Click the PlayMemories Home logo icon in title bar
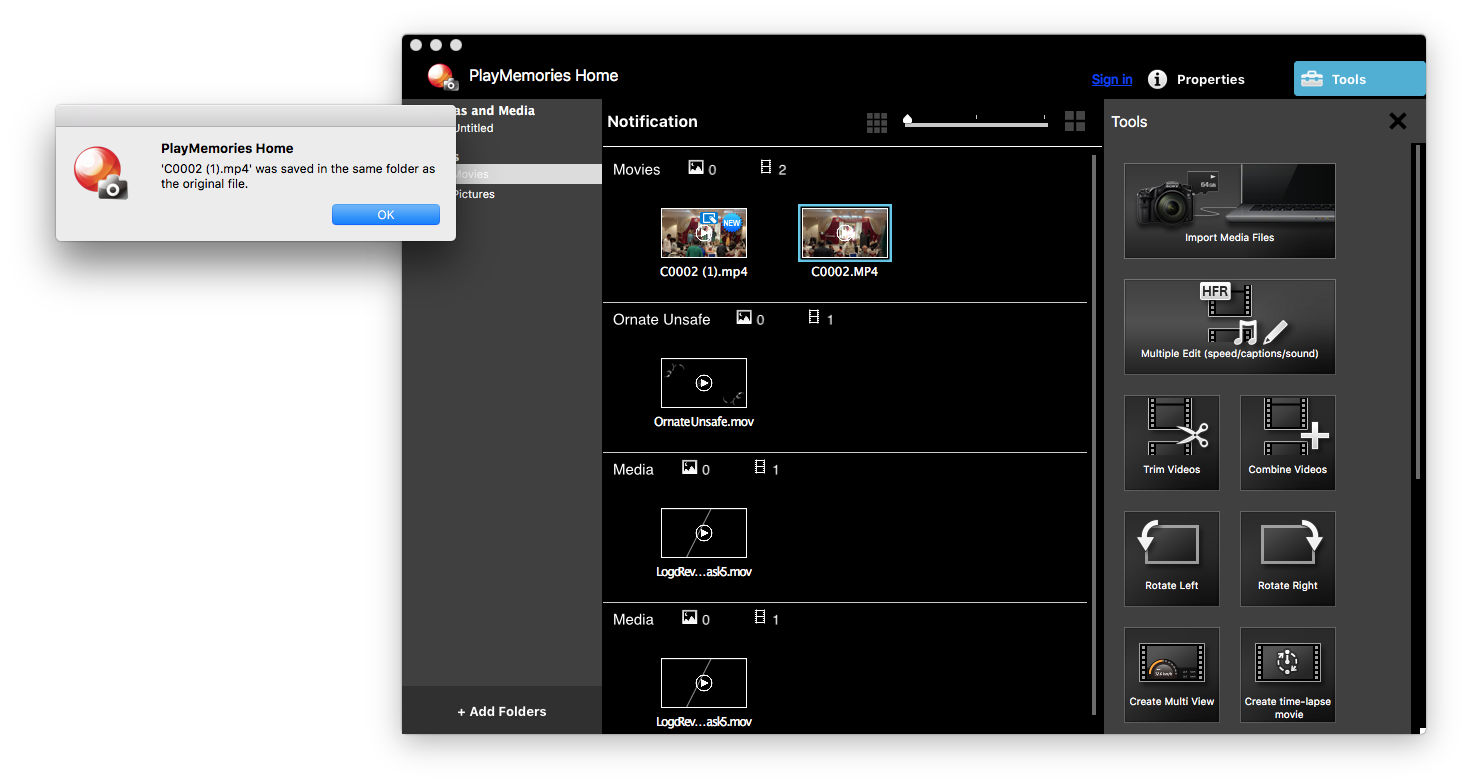 coord(443,77)
